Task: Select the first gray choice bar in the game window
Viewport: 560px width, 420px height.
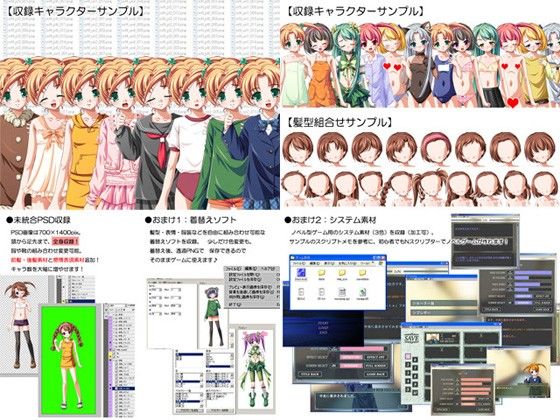Action: coord(444,303)
